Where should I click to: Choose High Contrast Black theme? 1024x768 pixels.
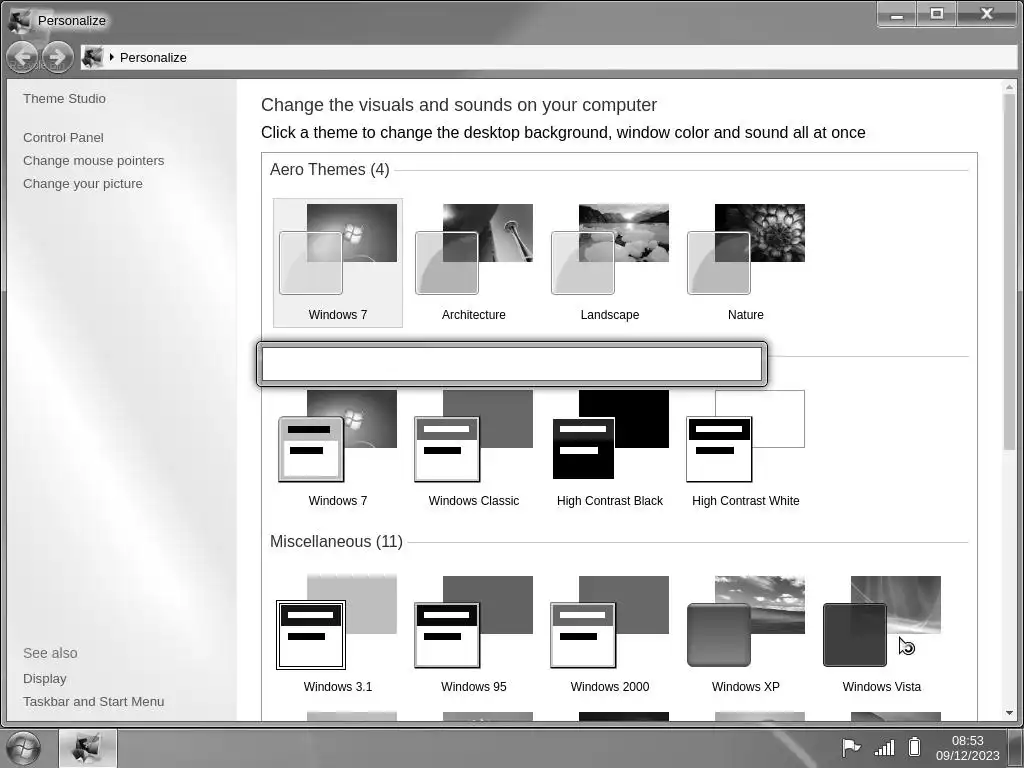pos(610,449)
